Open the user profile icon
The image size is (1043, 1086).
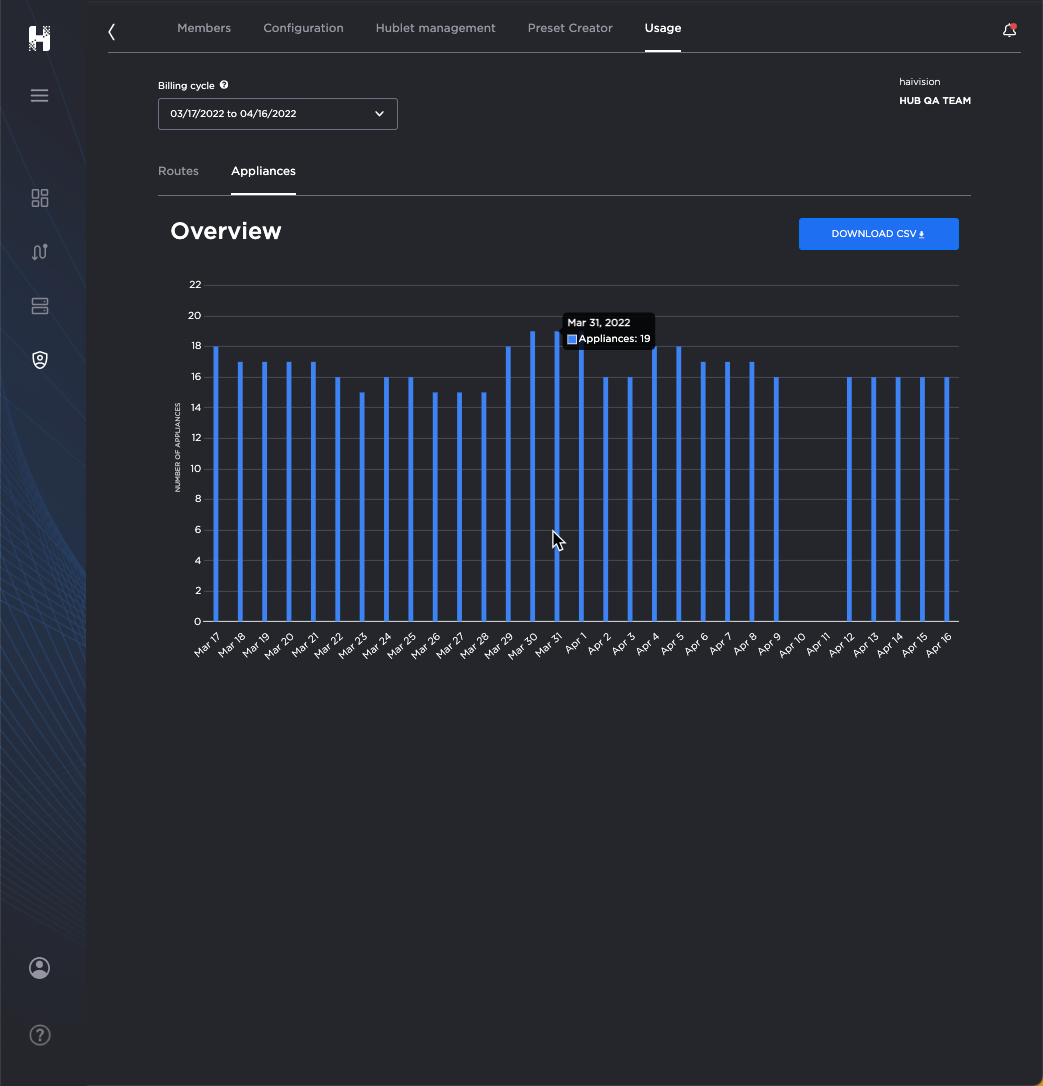(39, 968)
